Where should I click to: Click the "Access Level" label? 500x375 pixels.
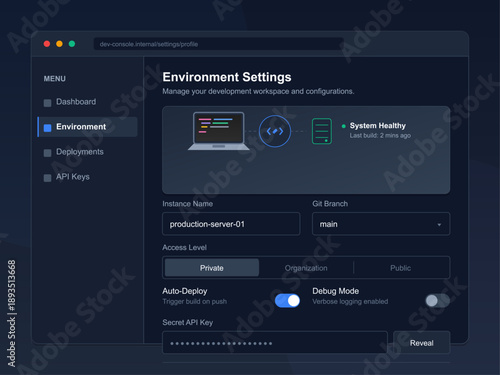[184, 247]
